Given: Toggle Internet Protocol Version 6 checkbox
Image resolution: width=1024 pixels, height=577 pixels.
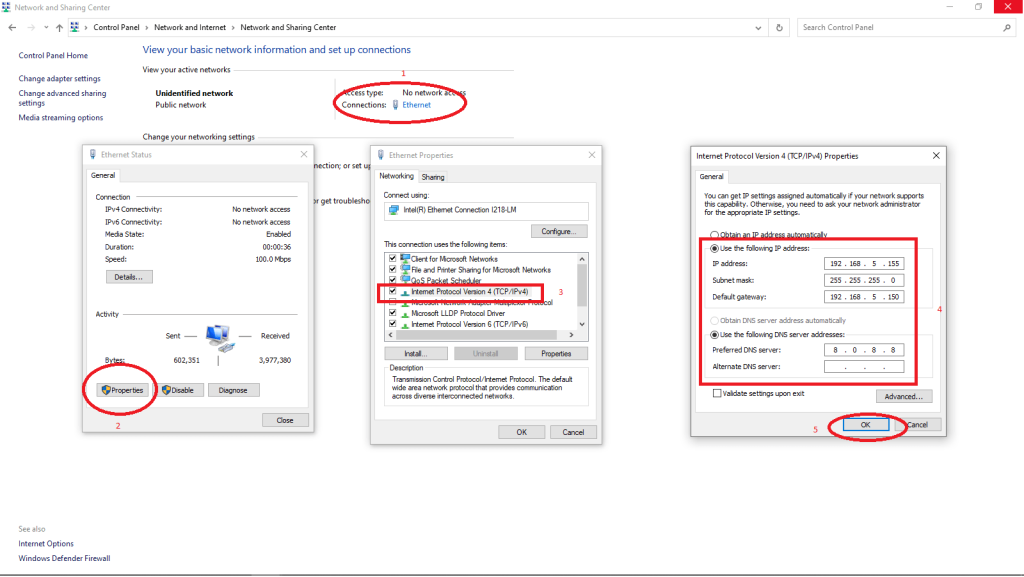Looking at the screenshot, I should click(392, 323).
